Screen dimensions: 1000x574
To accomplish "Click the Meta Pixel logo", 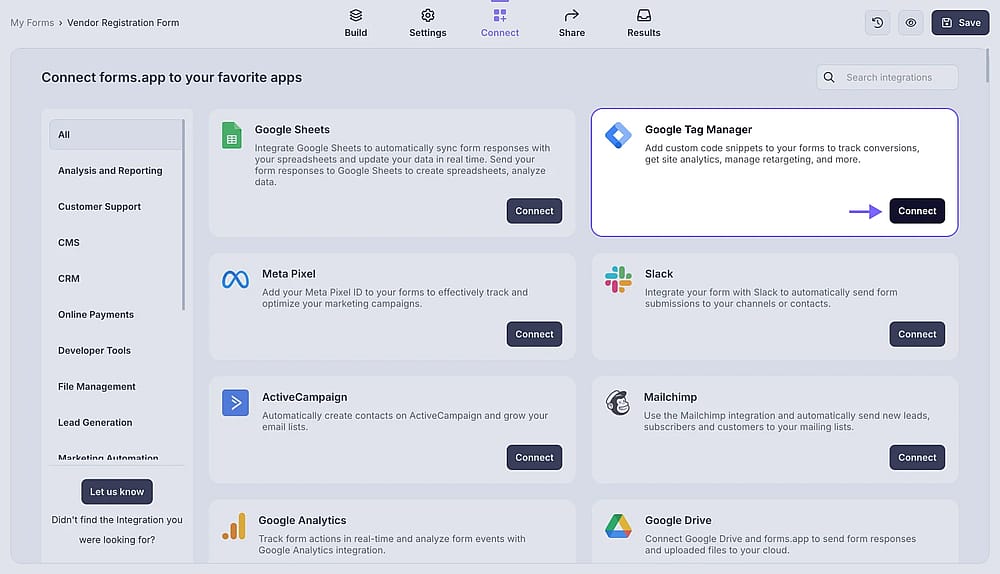I will click(x=235, y=279).
